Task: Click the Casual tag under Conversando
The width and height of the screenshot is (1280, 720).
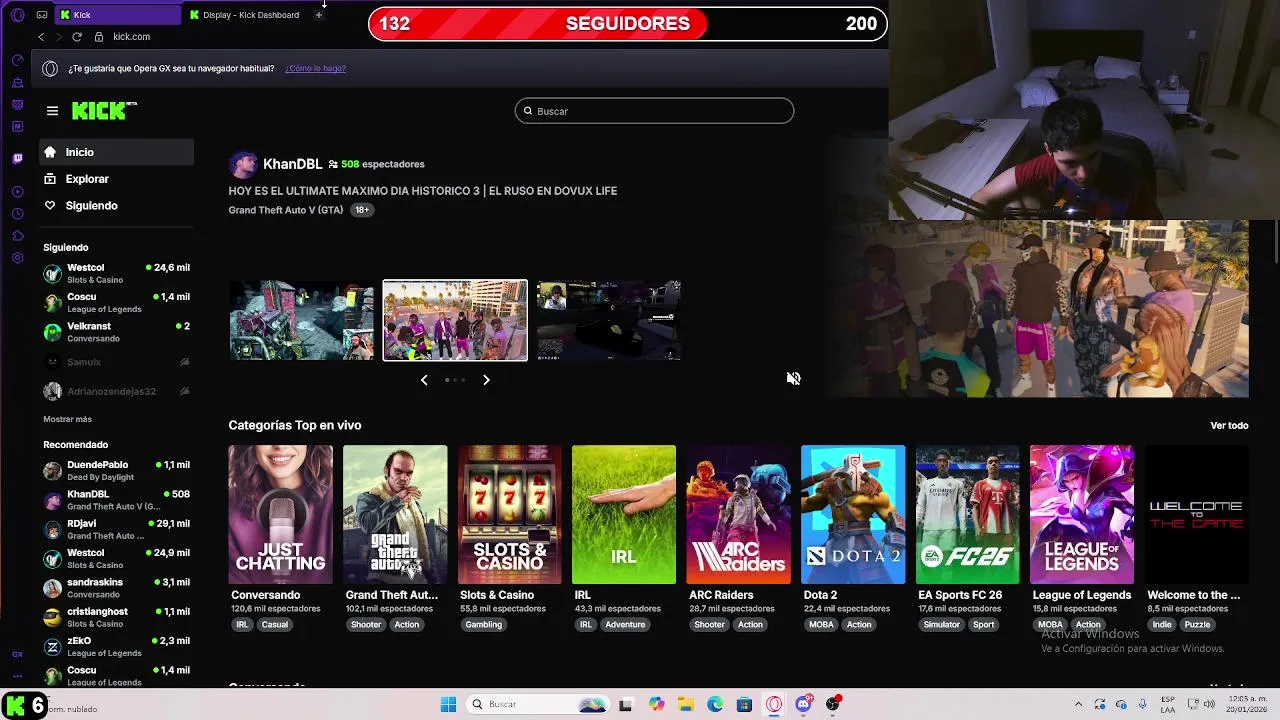Action: 274,625
